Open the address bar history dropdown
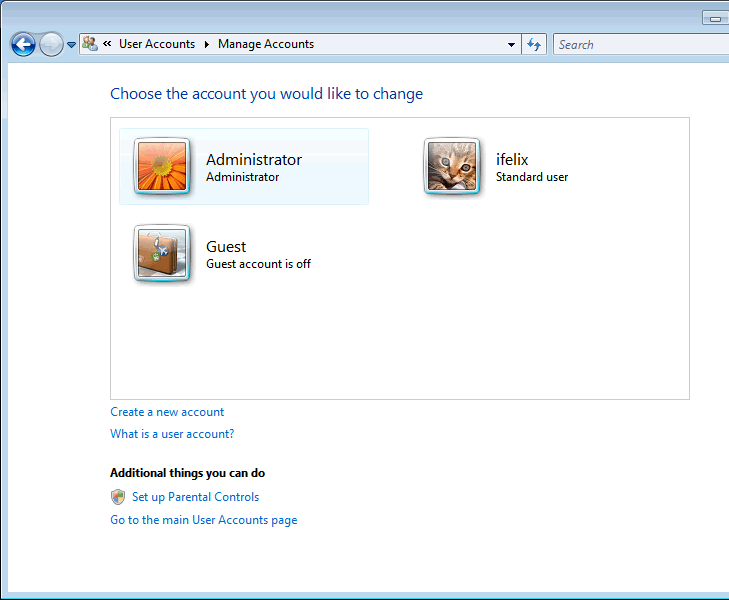 click(511, 44)
